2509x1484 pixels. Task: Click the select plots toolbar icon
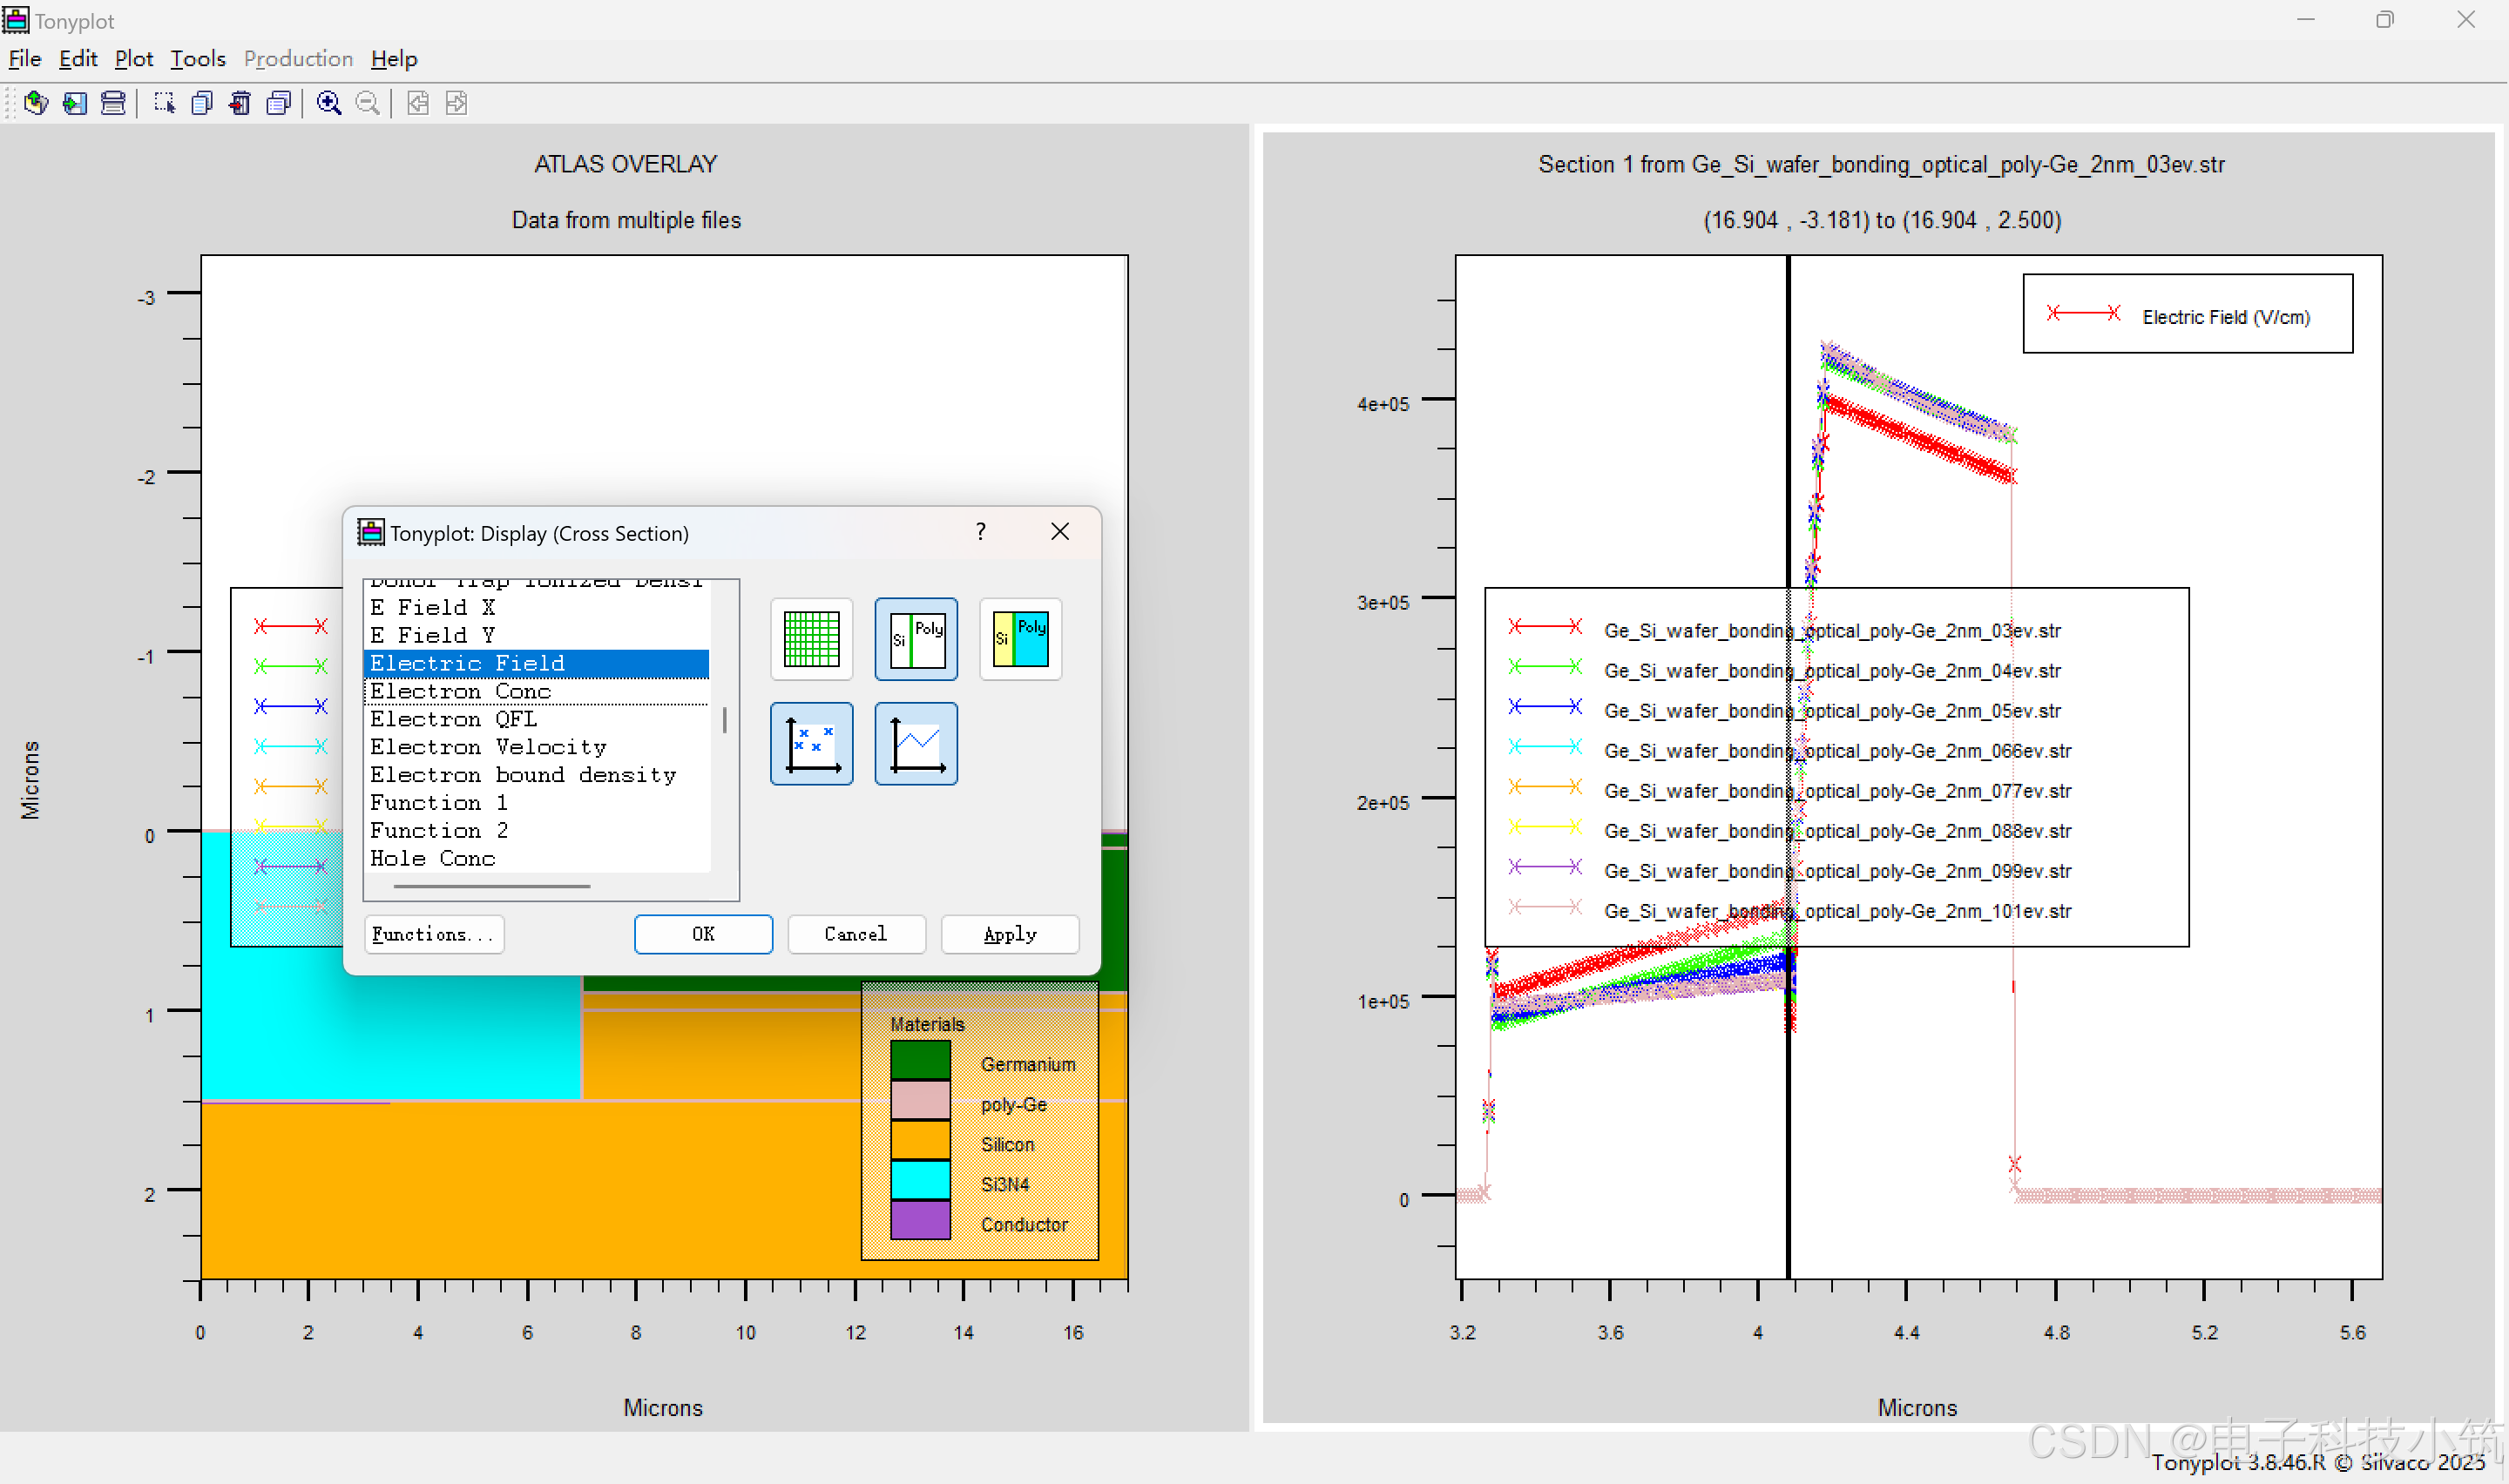164,103
